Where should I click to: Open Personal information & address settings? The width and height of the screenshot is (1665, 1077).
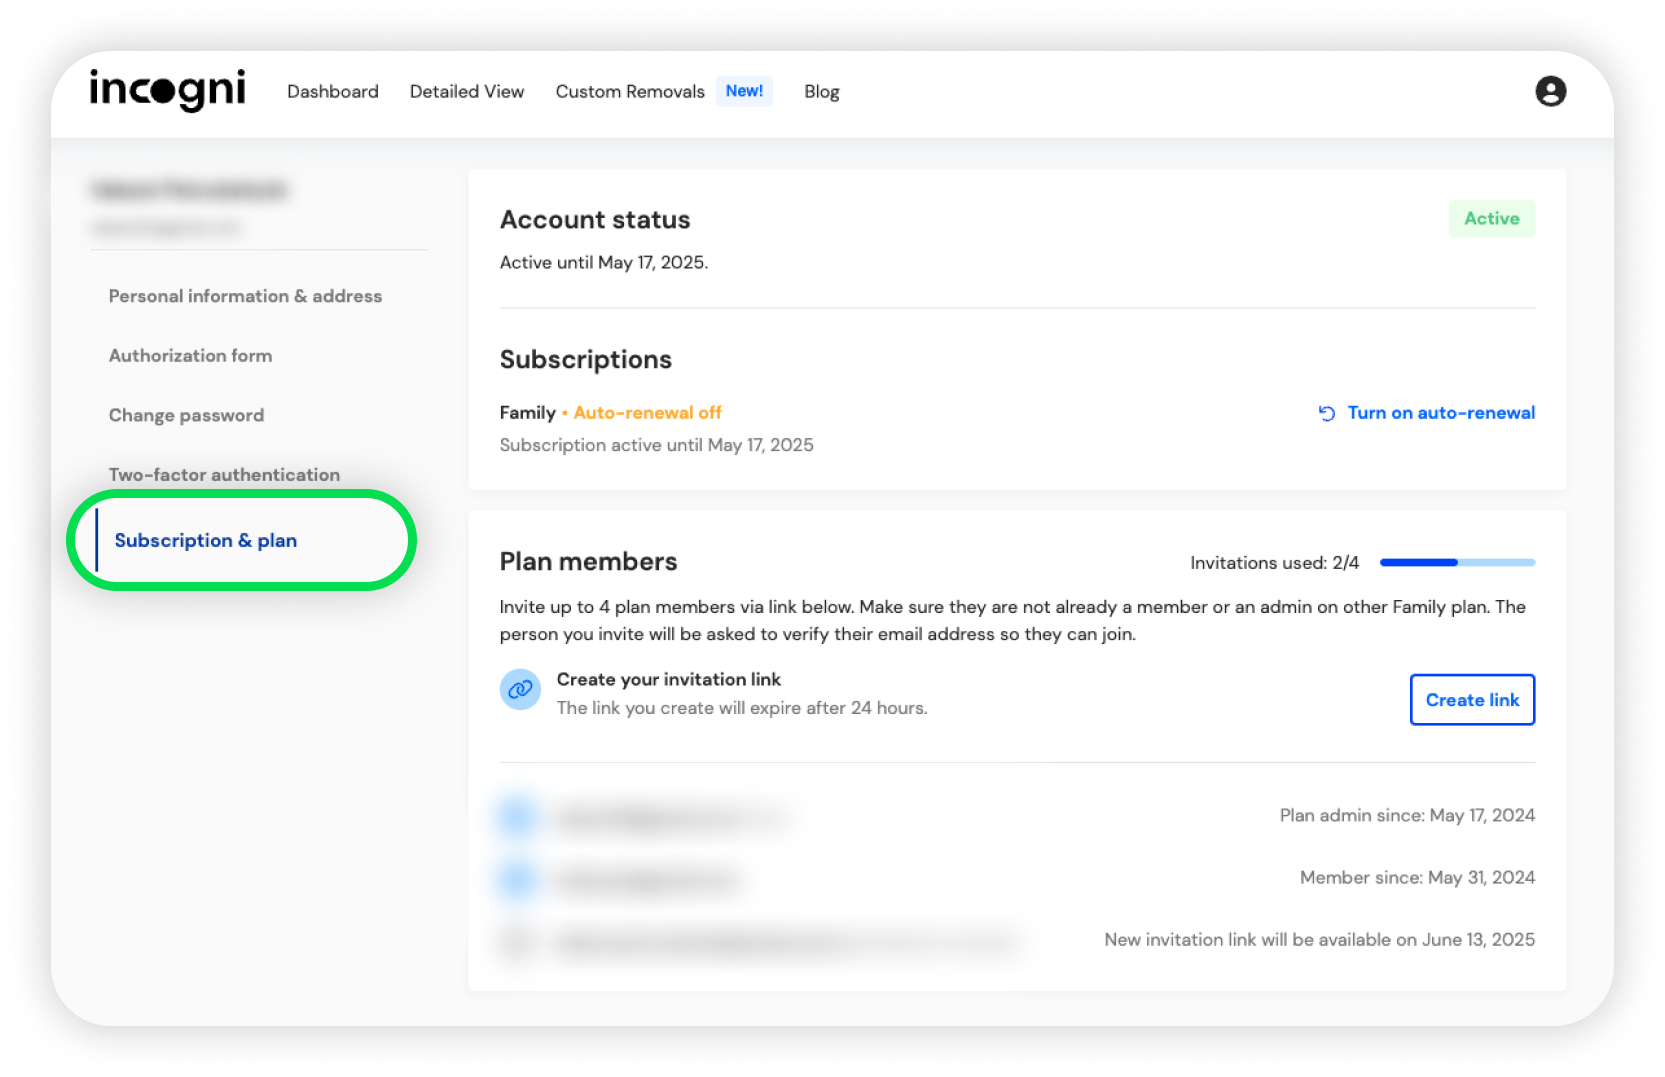click(x=245, y=296)
